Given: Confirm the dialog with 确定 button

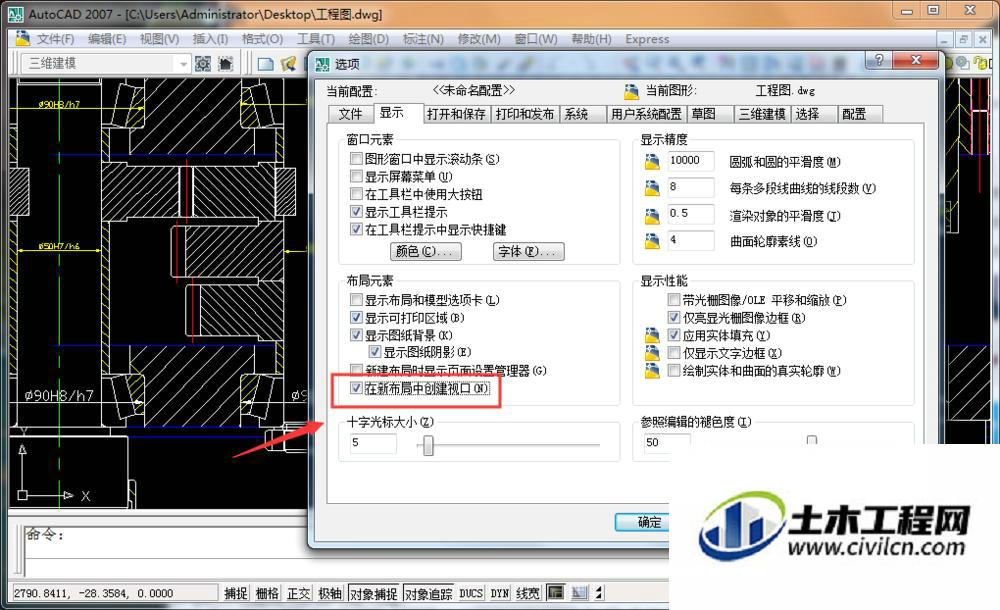Looking at the screenshot, I should pyautogui.click(x=642, y=522).
